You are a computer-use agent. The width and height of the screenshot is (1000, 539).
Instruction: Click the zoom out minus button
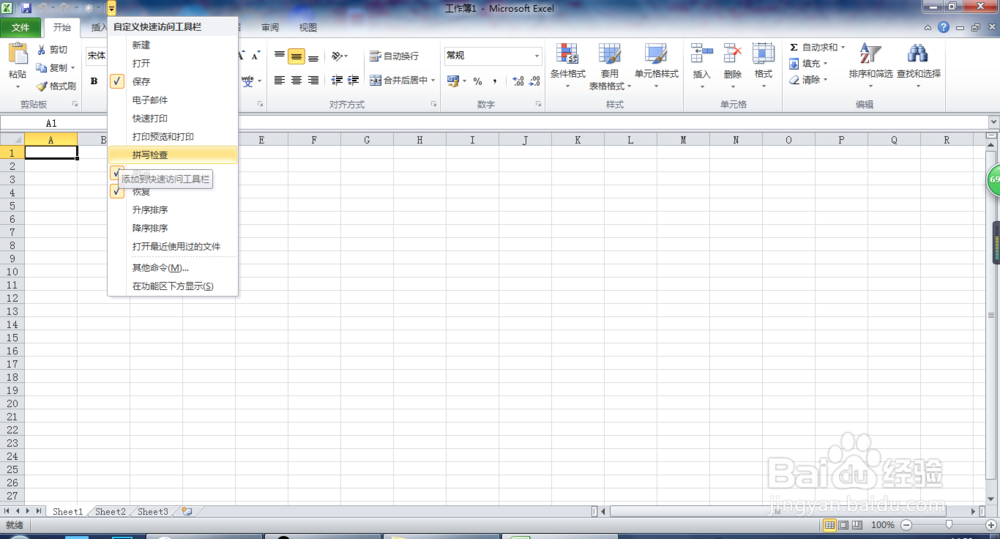point(906,525)
